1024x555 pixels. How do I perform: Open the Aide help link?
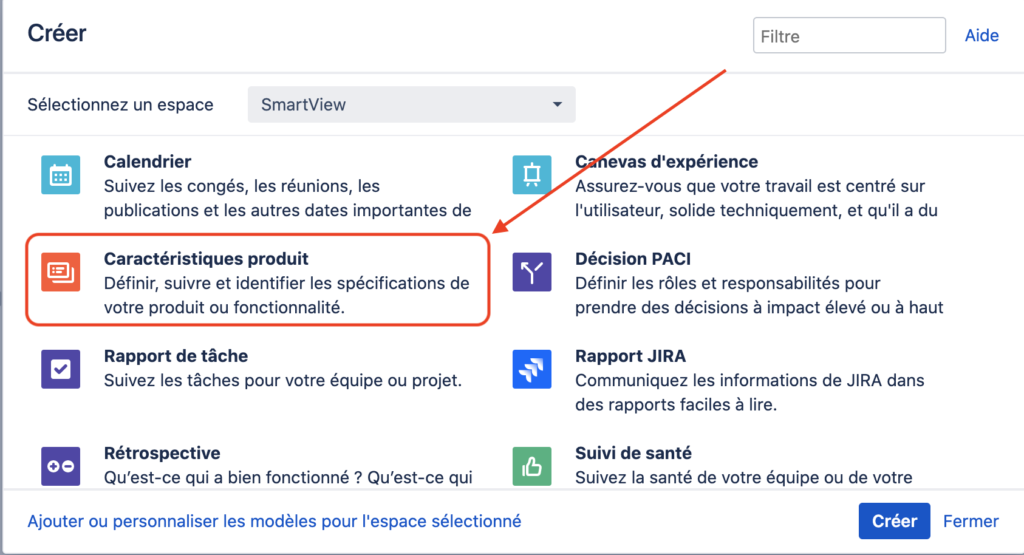[x=981, y=36]
